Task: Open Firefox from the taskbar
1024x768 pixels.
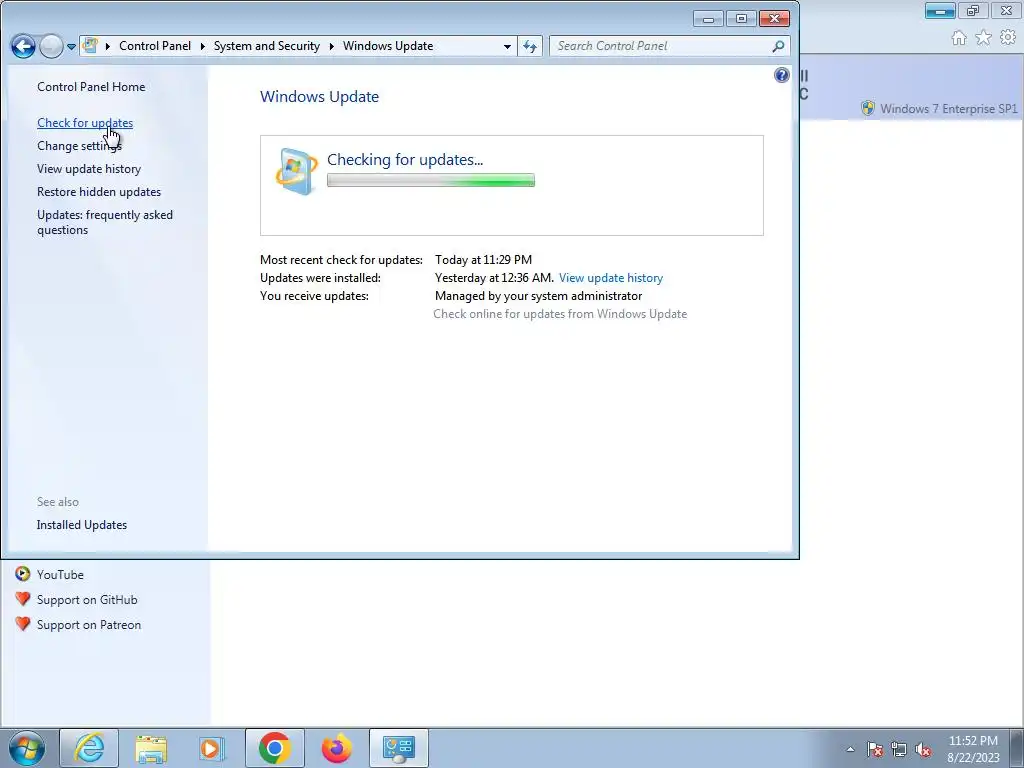Action: point(336,748)
